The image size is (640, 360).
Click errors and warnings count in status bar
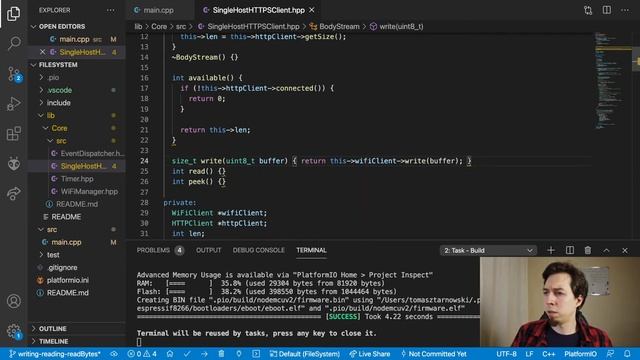pyautogui.click(x=142, y=354)
